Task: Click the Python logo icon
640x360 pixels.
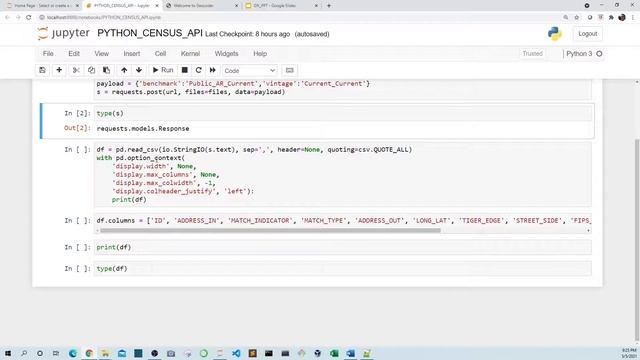Action: click(555, 33)
